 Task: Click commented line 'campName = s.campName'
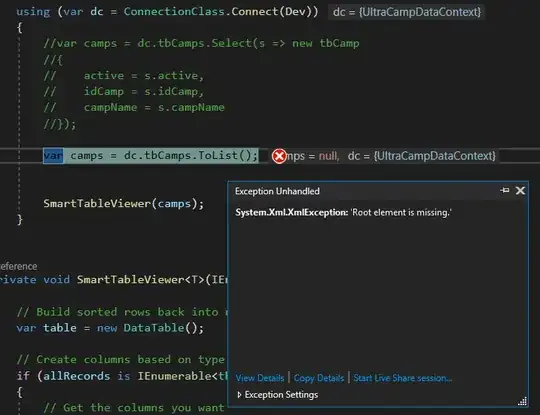pyautogui.click(x=154, y=107)
